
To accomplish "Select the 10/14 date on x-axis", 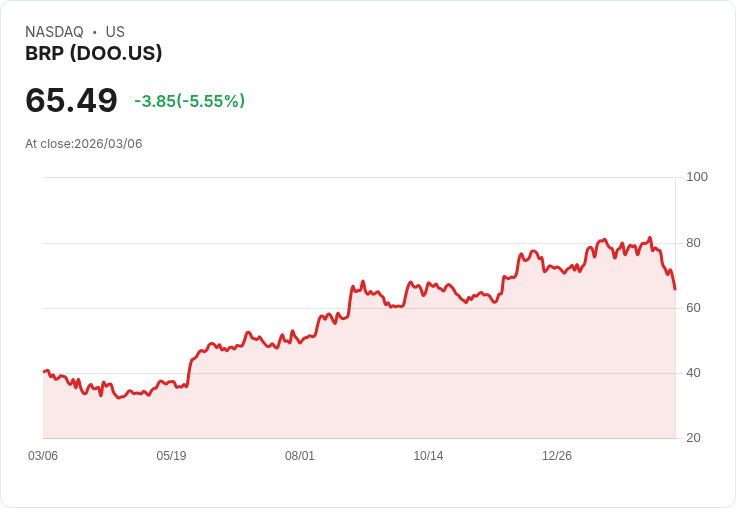I will click(x=428, y=456).
